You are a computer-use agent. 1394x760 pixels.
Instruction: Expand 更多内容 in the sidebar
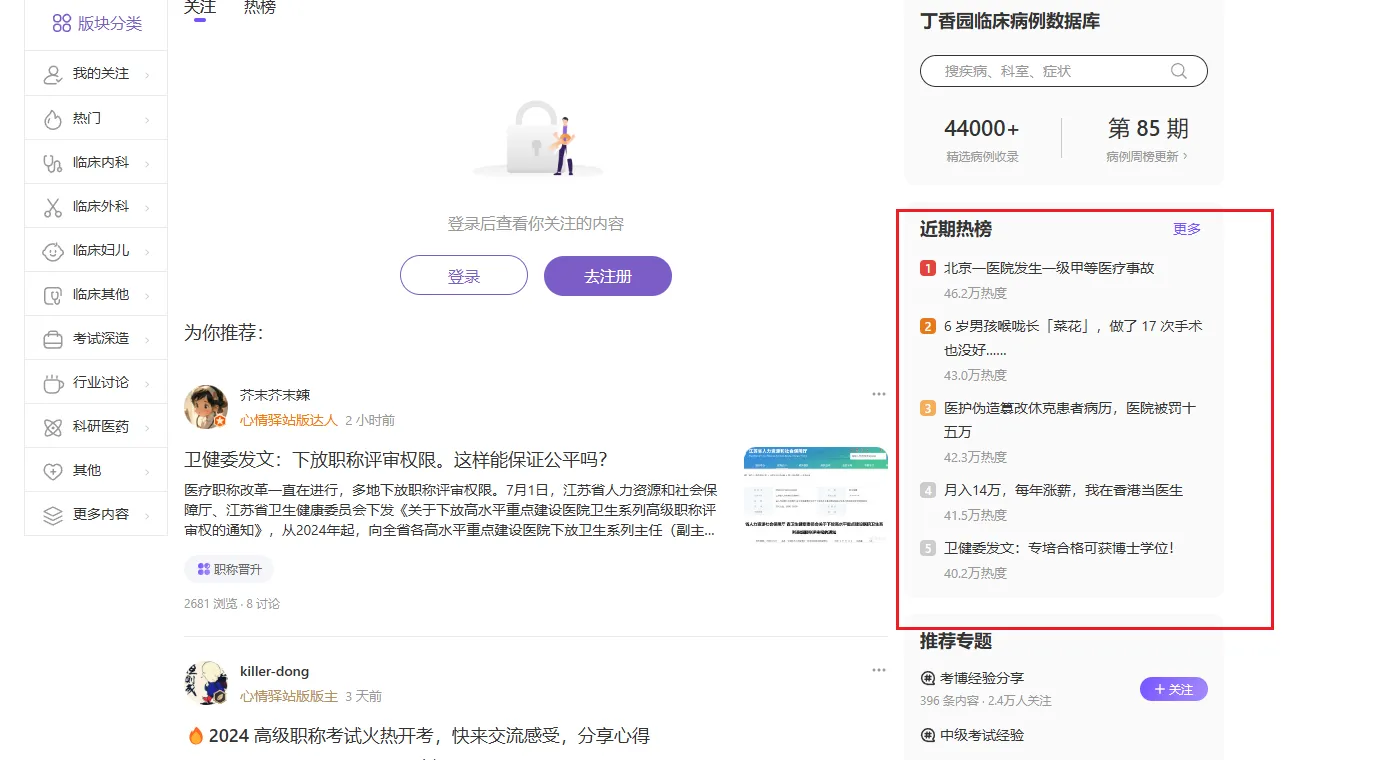[x=147, y=515]
